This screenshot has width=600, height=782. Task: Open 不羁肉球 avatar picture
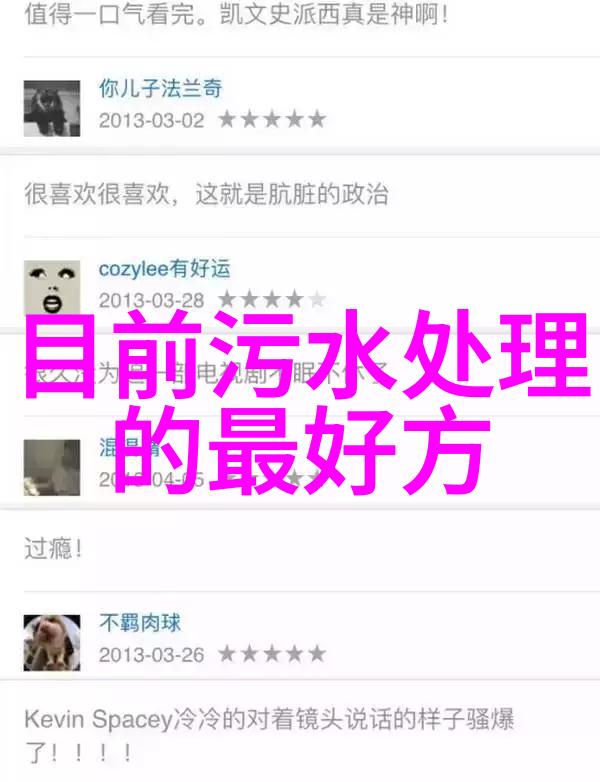pyautogui.click(x=52, y=642)
